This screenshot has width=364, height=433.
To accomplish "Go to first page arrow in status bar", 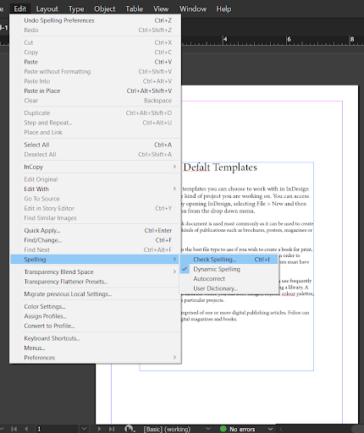I will tap(14, 429).
